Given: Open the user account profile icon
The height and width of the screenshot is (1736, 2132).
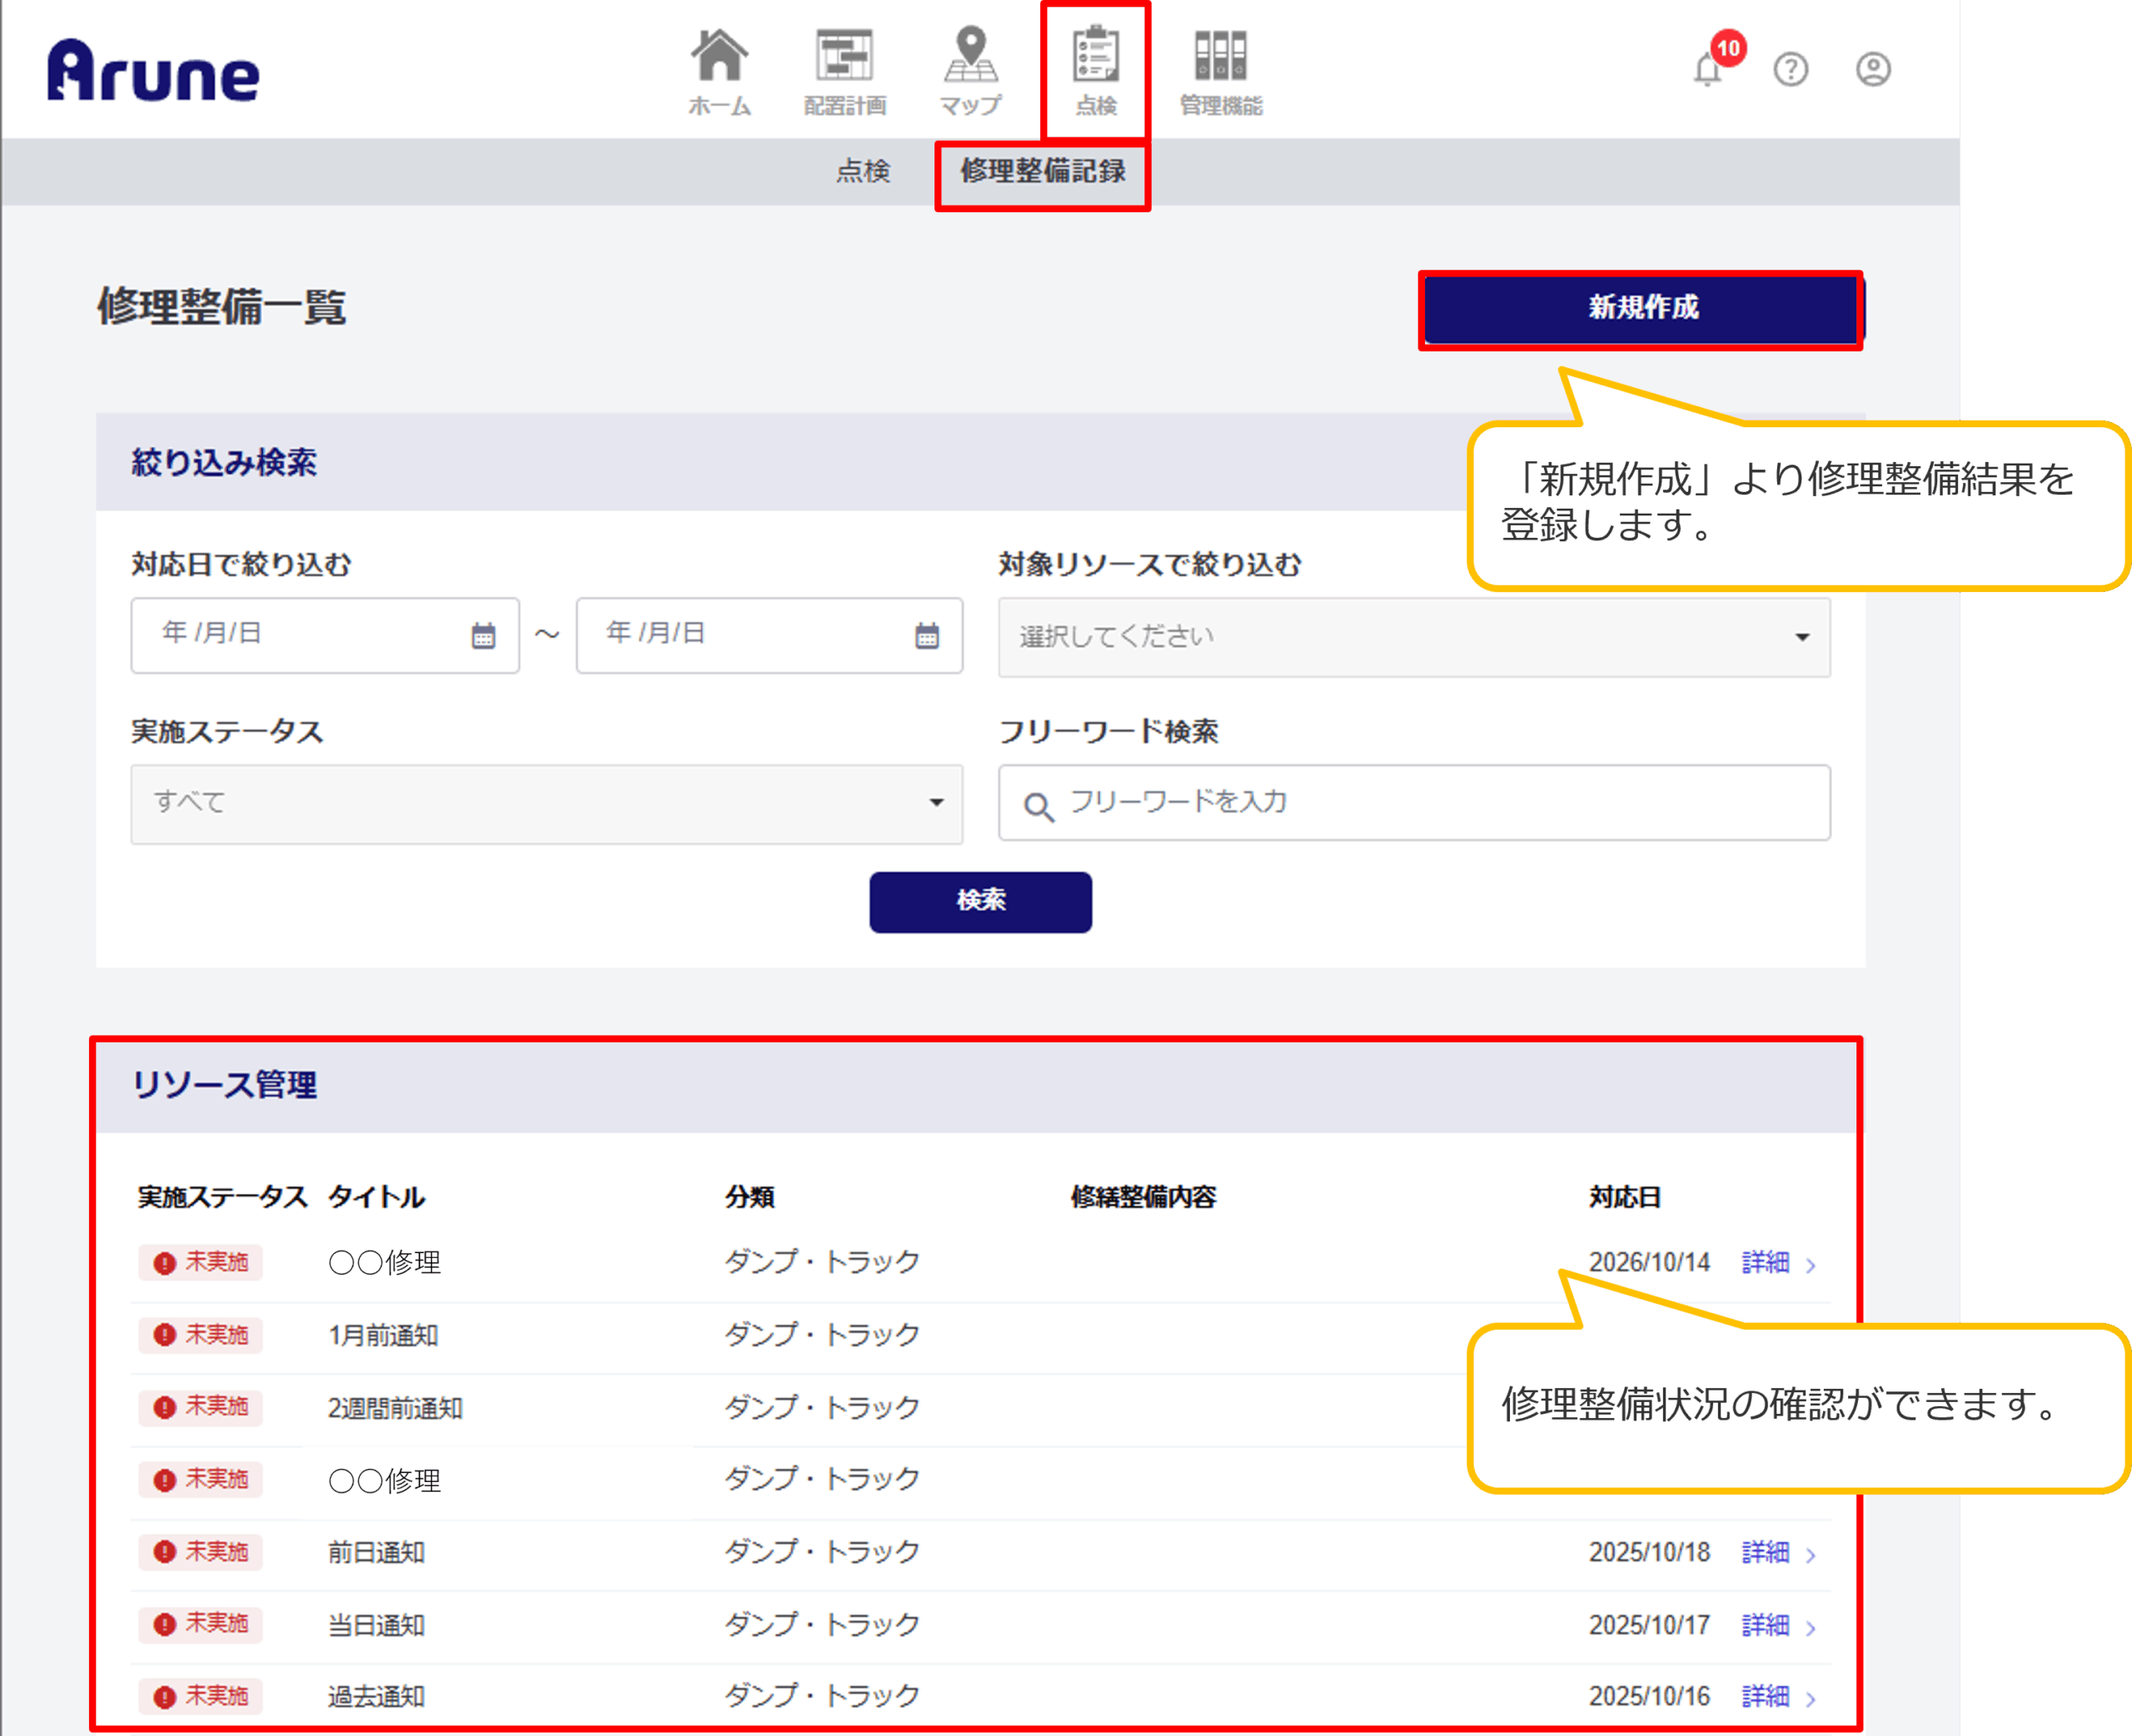Looking at the screenshot, I should coord(1873,69).
